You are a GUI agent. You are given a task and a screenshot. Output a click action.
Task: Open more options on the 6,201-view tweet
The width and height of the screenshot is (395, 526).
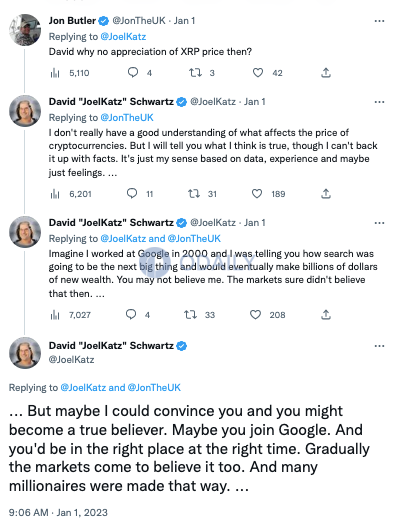tap(379, 102)
